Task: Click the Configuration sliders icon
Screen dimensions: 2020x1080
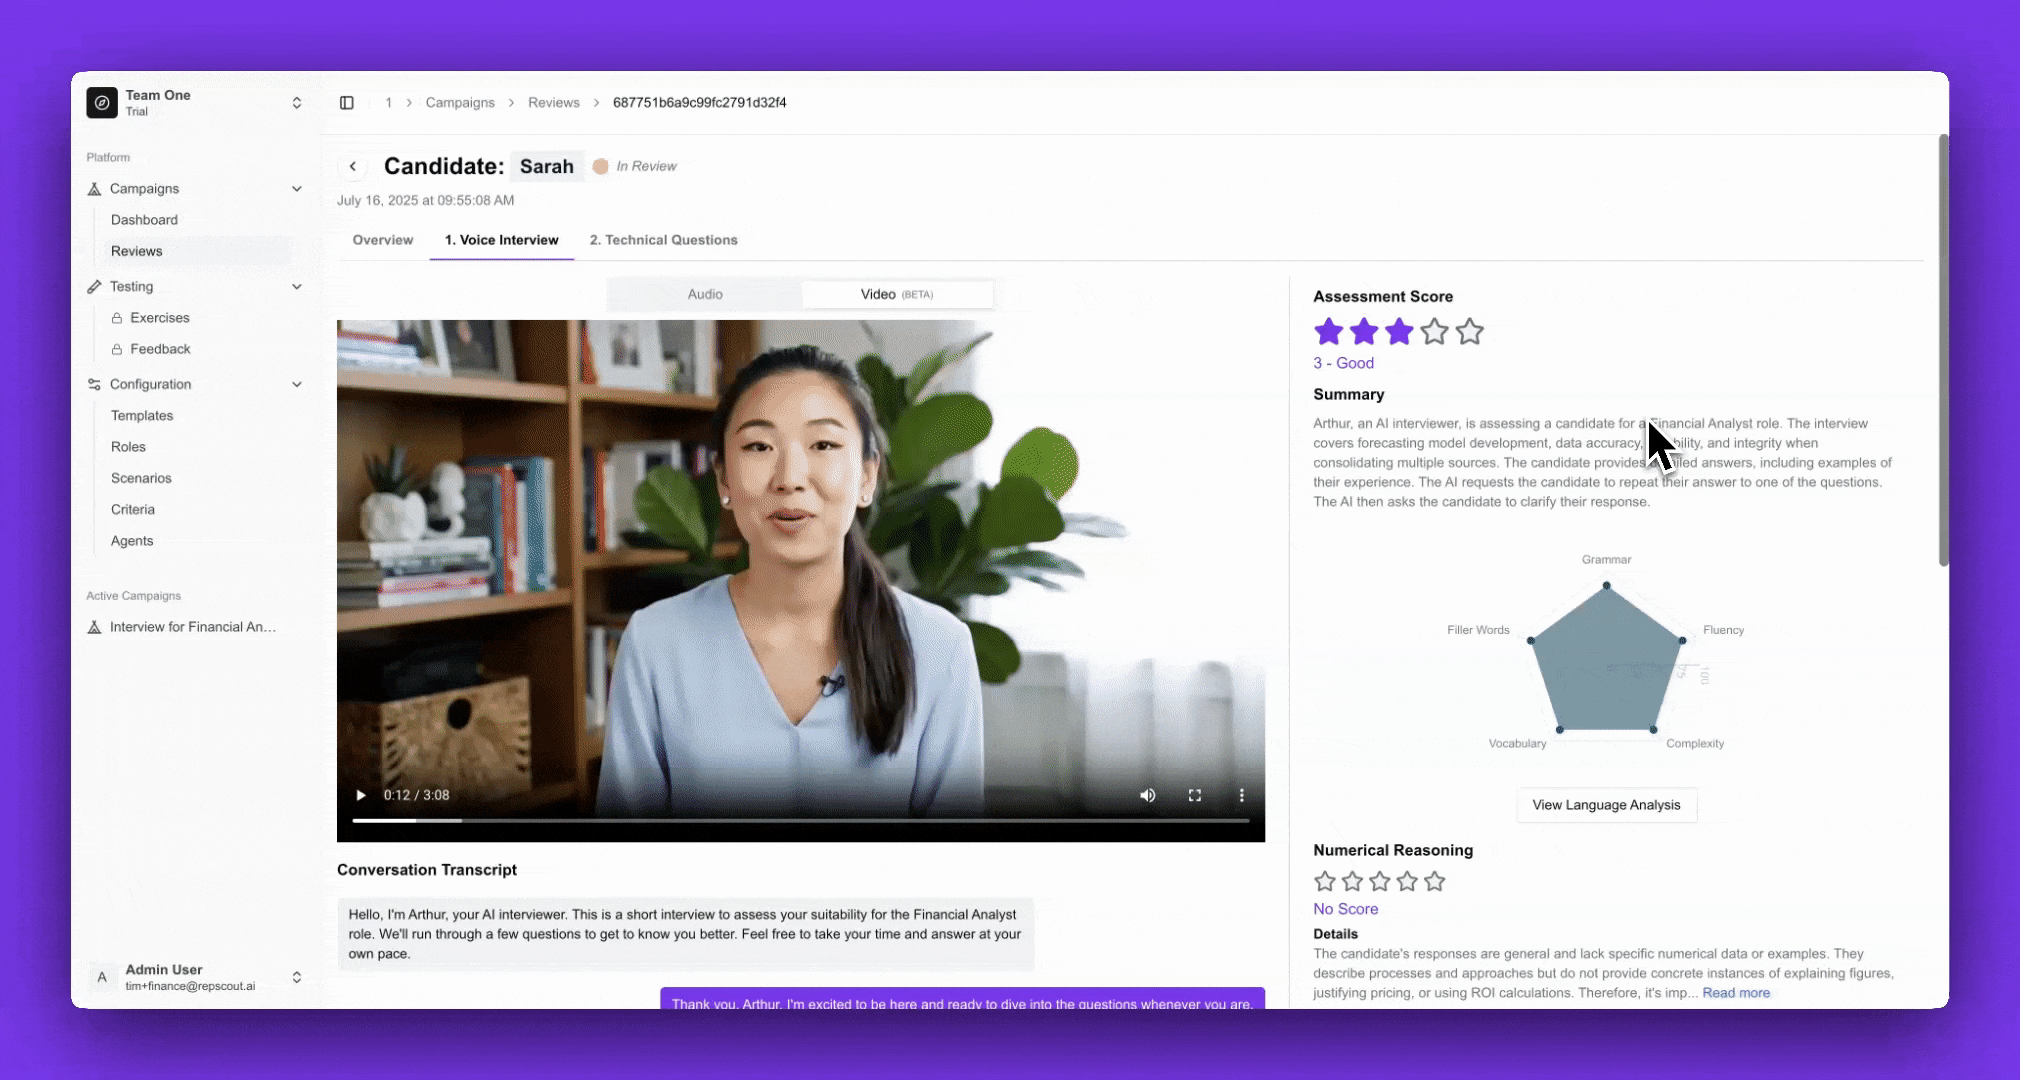Action: 94,385
